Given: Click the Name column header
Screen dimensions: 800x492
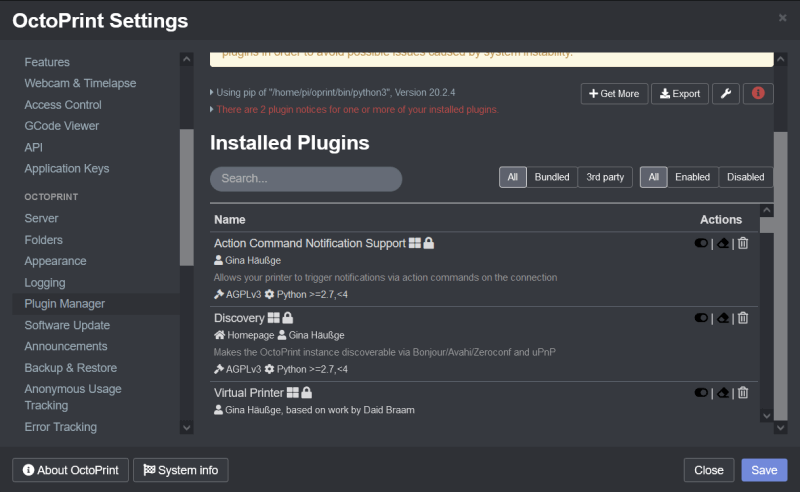Looking at the screenshot, I should pos(230,219).
